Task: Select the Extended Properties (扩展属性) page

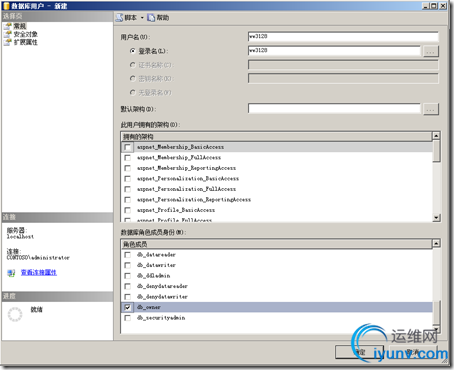Action: pyautogui.click(x=25, y=42)
